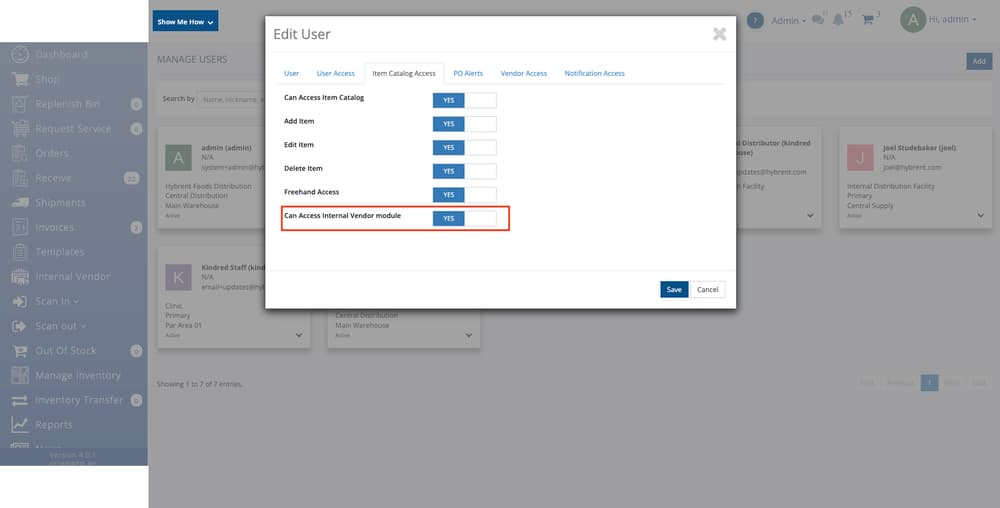The image size is (1000, 508).
Task: Select the Item Catalog Access tab
Action: pyautogui.click(x=404, y=73)
